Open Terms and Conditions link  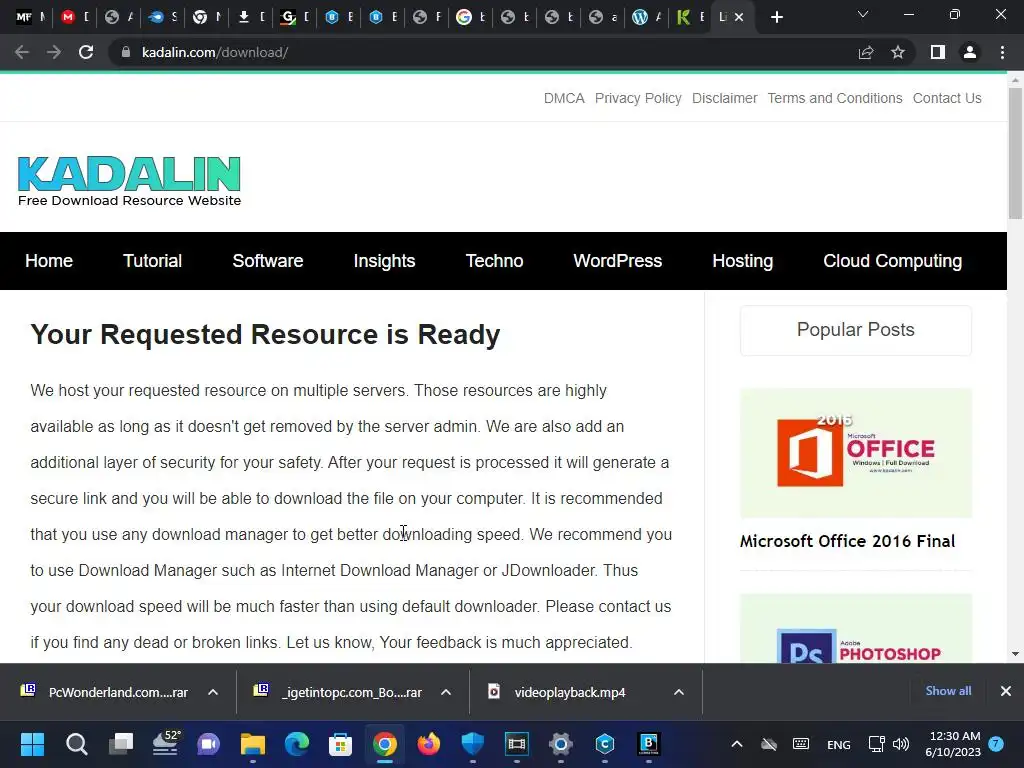pos(835,98)
